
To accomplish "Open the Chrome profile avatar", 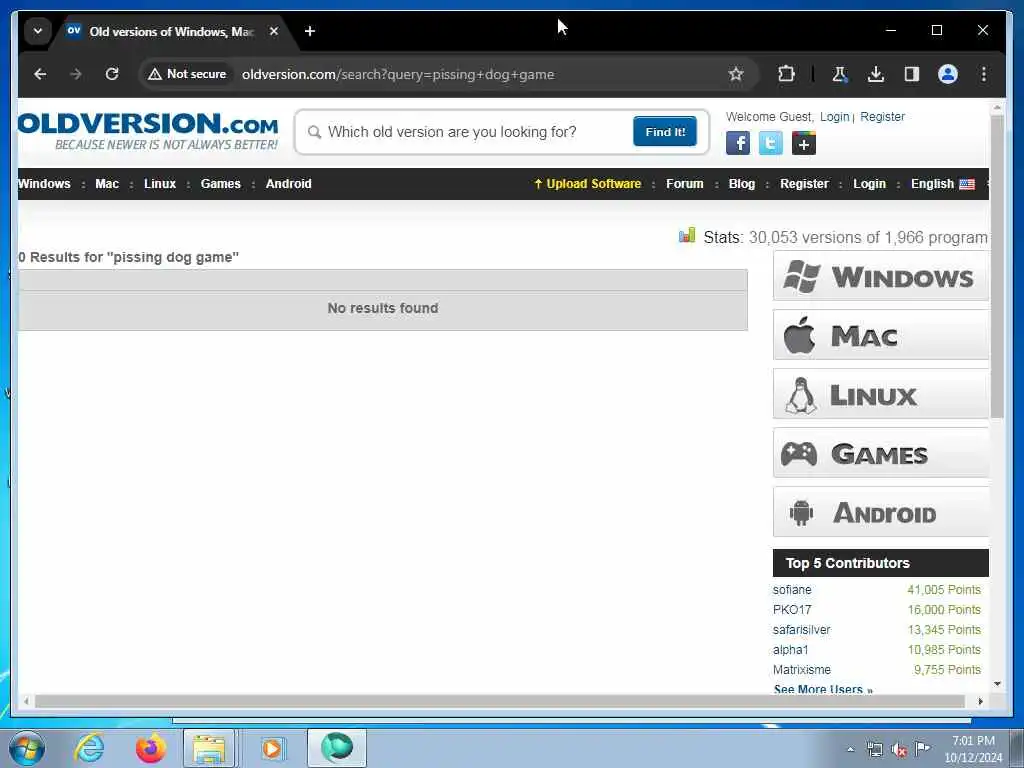I will pos(948,74).
